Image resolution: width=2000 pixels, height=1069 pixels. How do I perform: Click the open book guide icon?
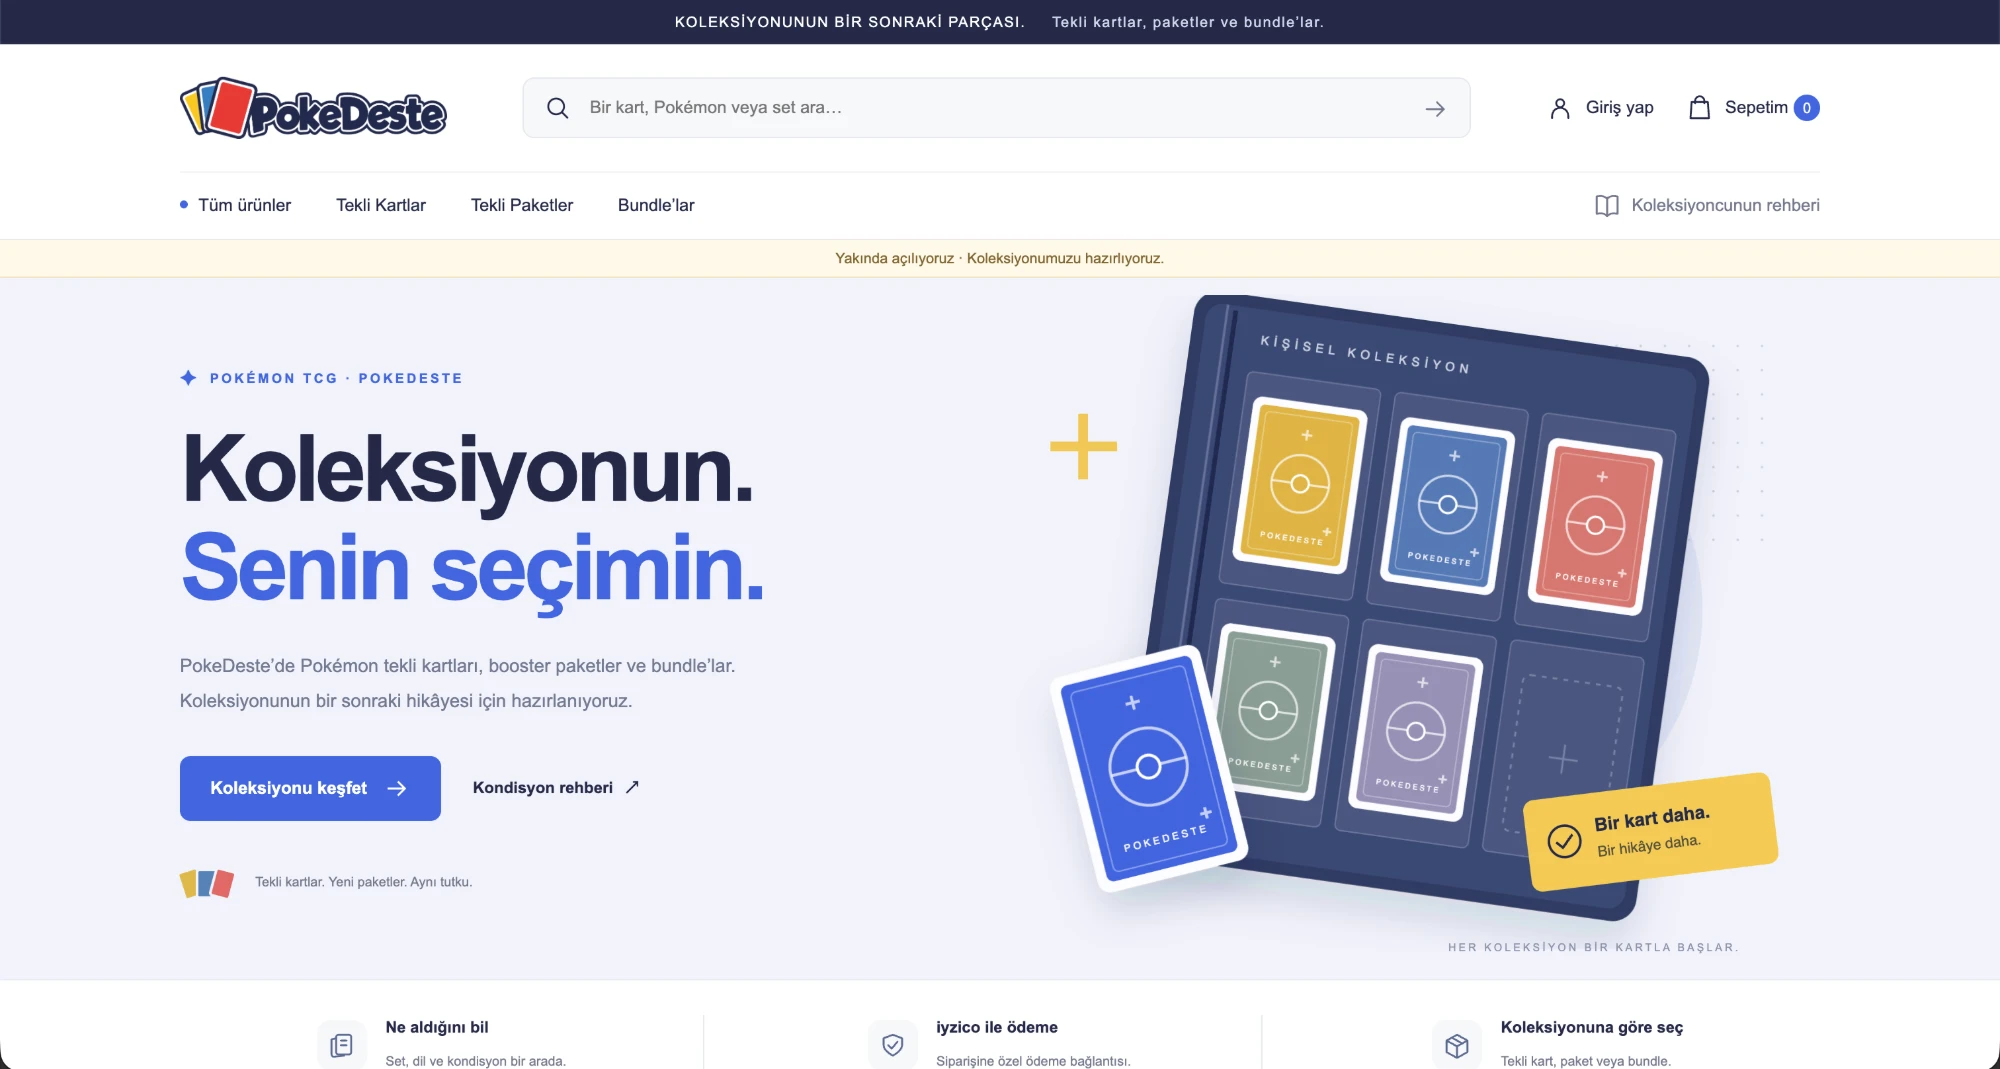1607,205
